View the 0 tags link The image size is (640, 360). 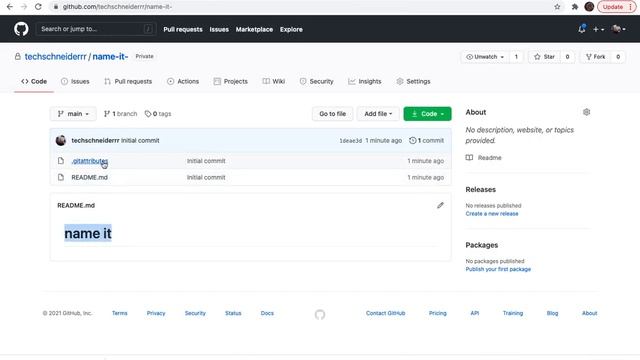tap(158, 114)
